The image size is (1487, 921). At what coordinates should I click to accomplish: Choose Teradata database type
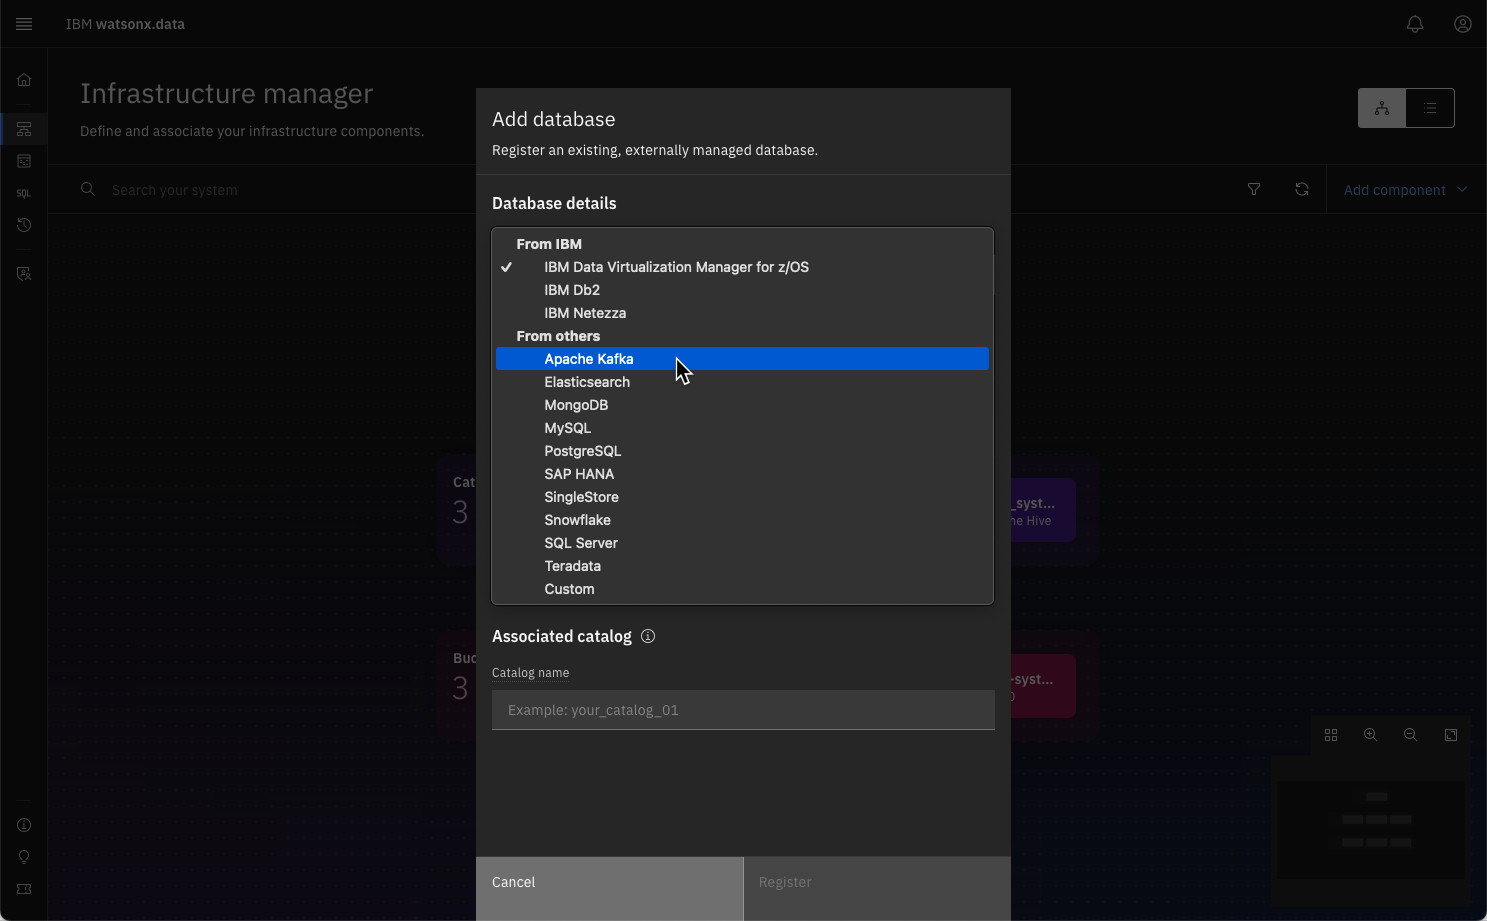click(x=742, y=566)
